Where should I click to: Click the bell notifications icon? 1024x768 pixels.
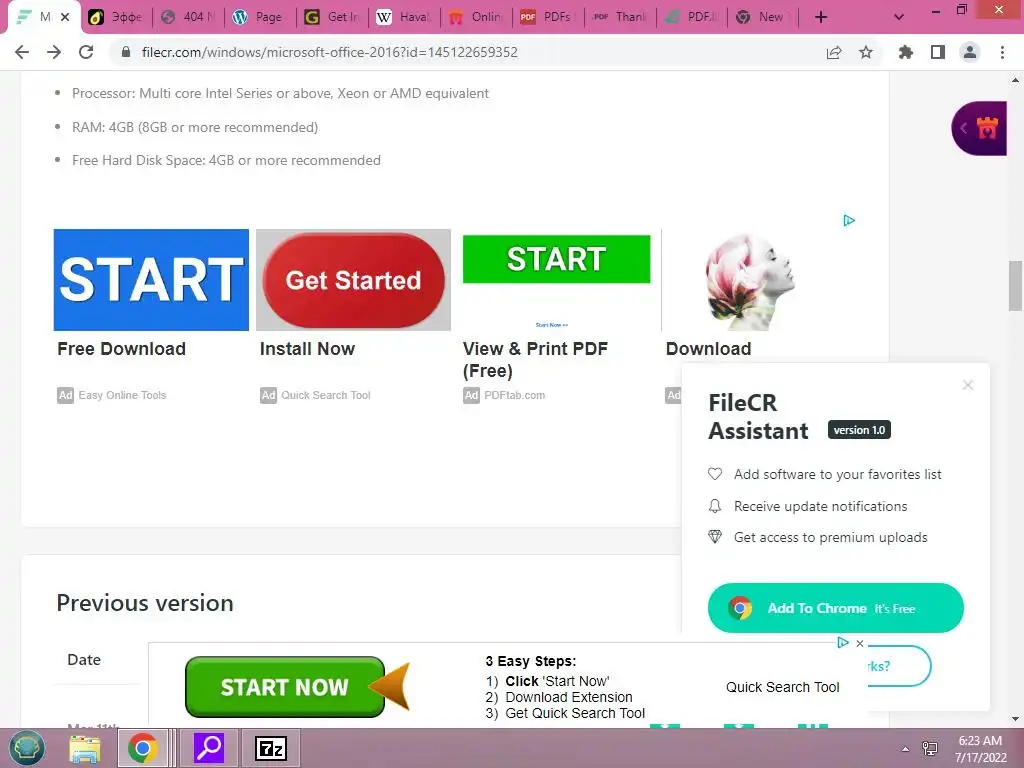715,506
